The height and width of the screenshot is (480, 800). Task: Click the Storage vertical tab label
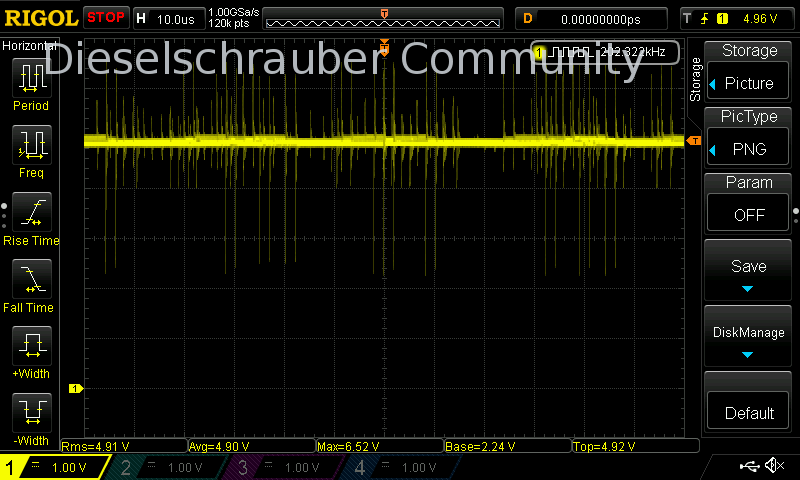pos(695,79)
